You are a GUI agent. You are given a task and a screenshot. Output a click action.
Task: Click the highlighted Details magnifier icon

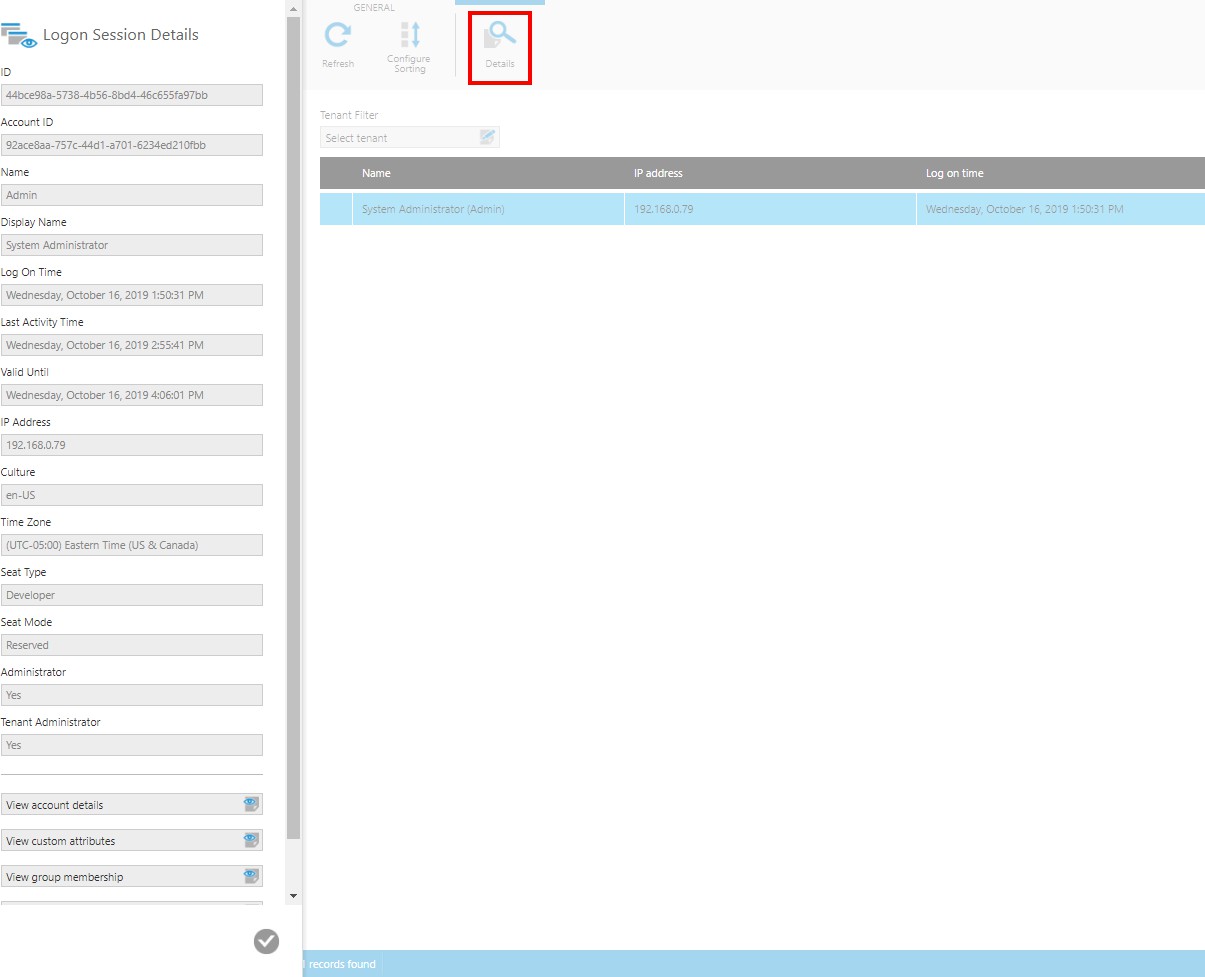[499, 36]
